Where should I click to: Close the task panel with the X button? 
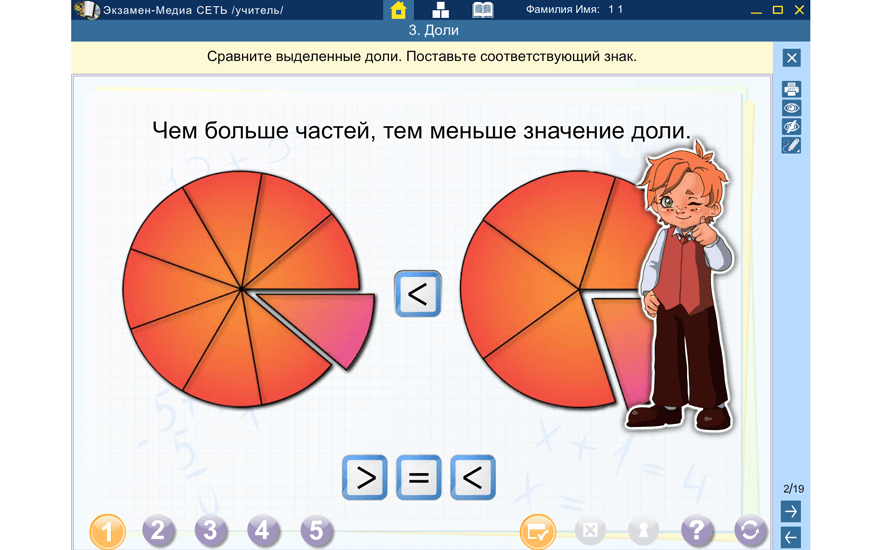tap(791, 58)
